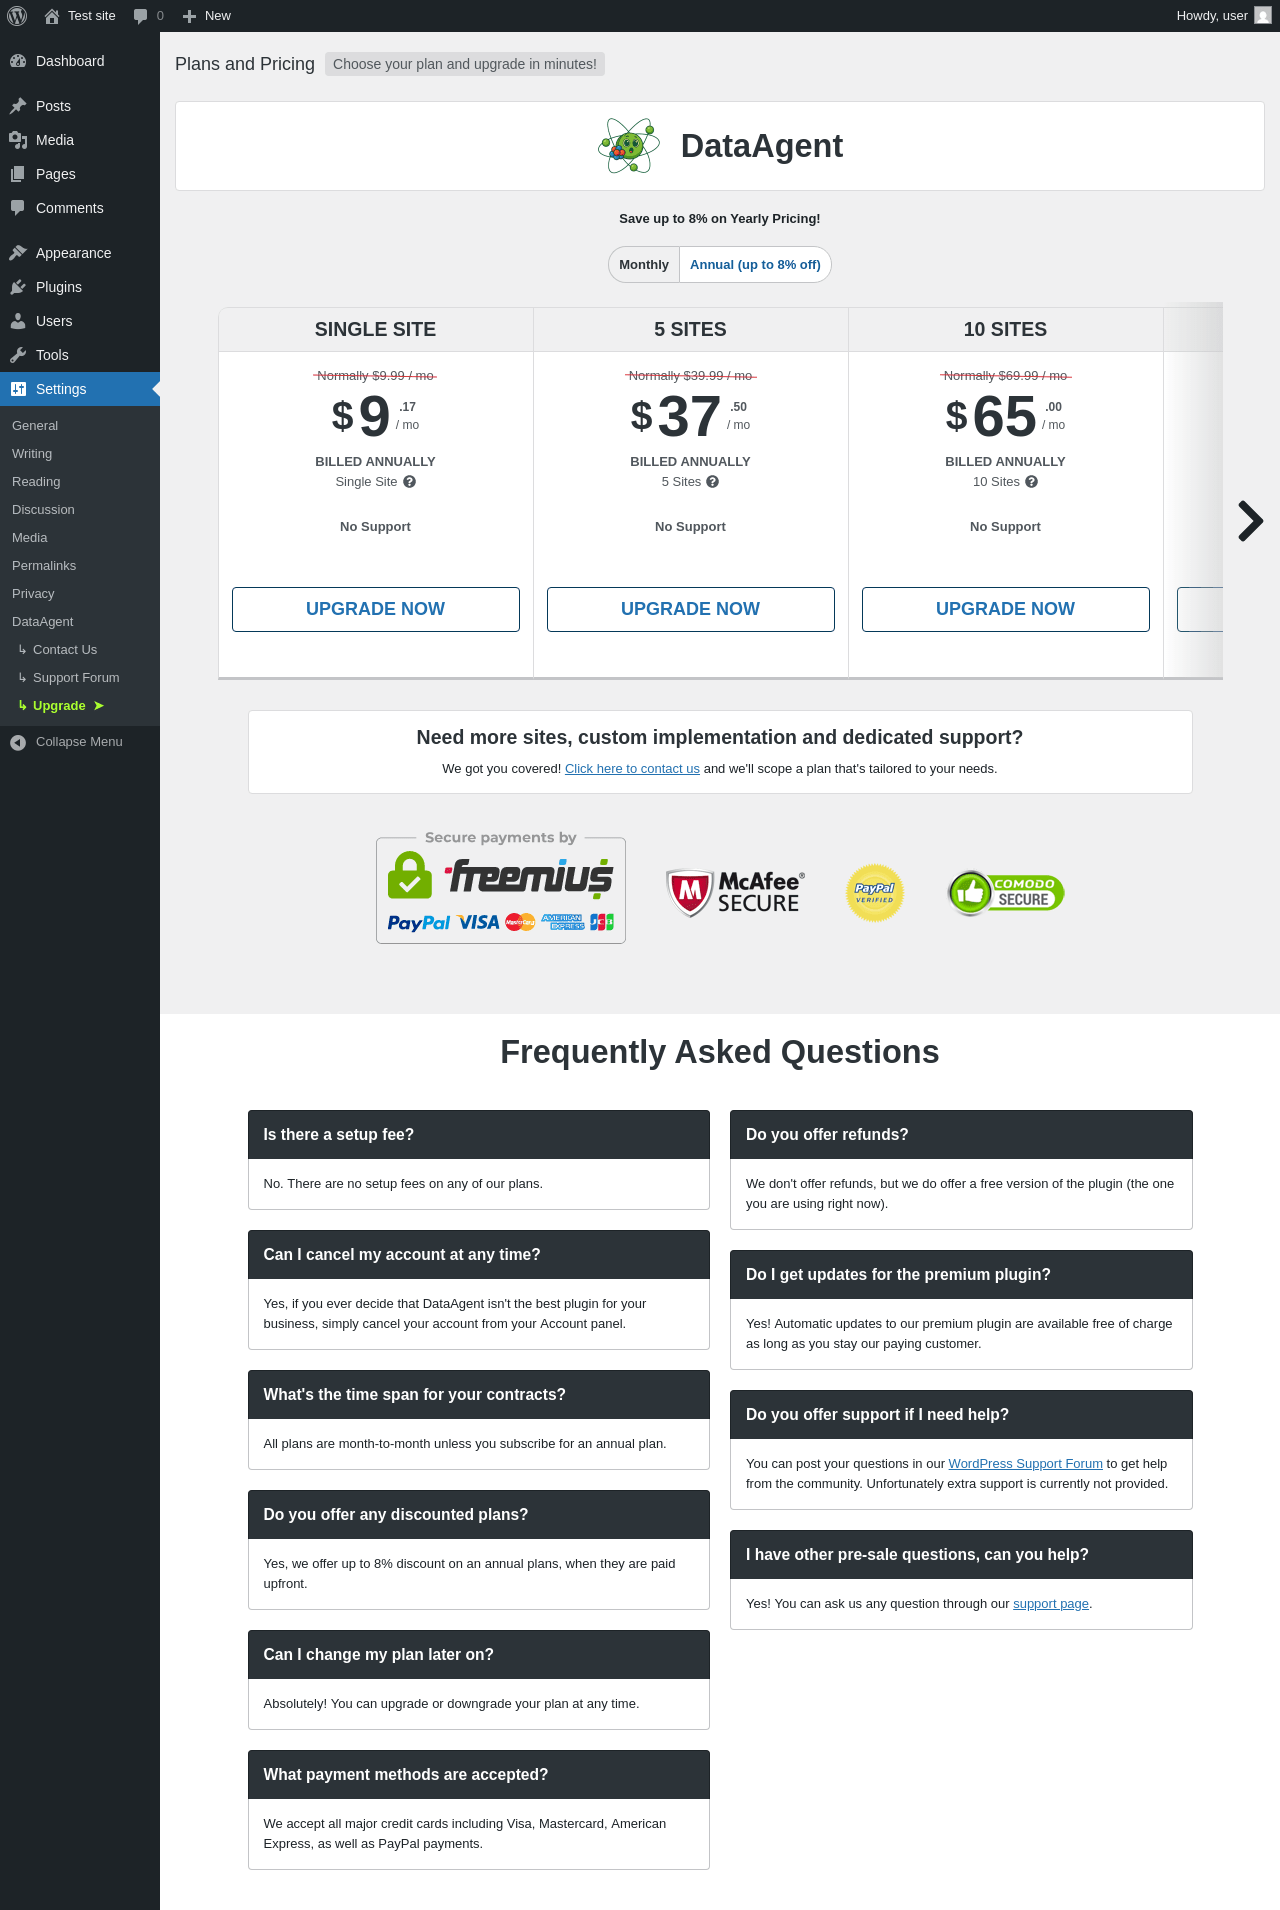Select the SINGLE SITE plan column header

[376, 330]
